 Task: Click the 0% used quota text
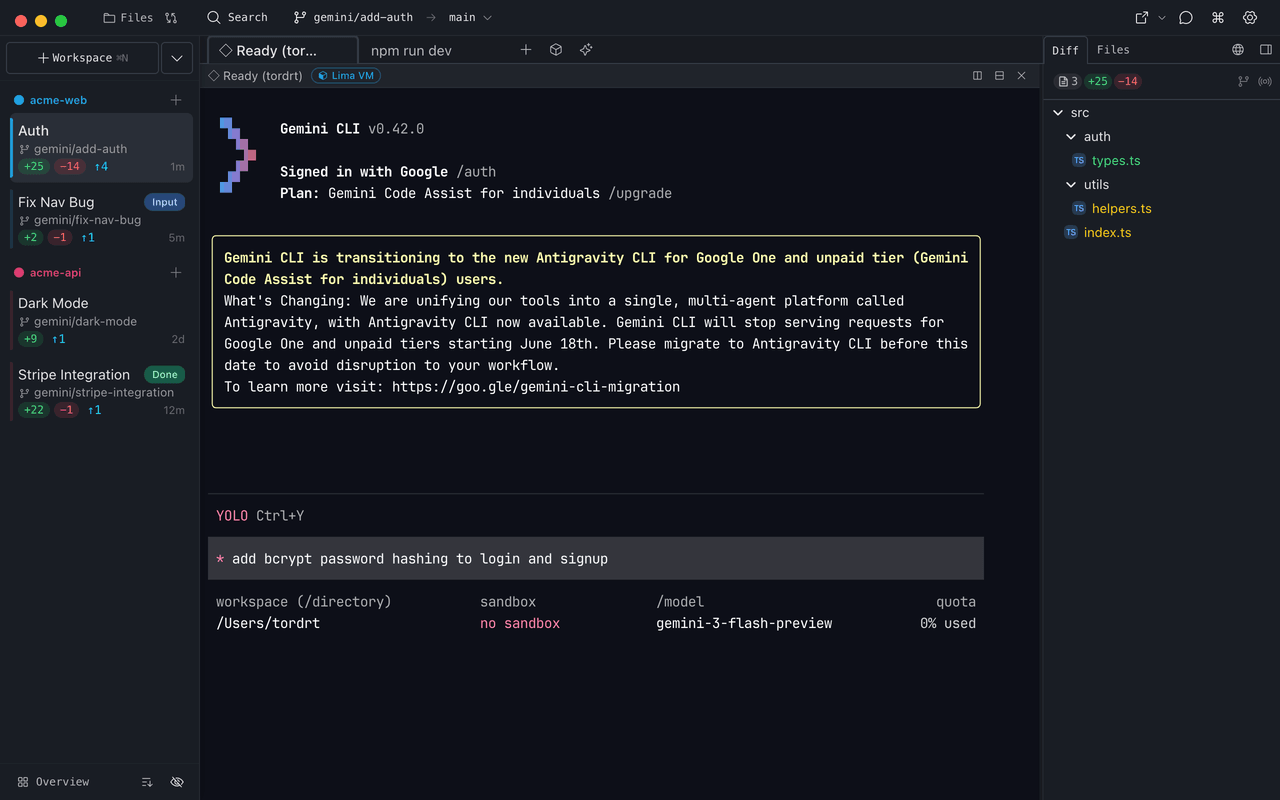pyautogui.click(x=948, y=623)
